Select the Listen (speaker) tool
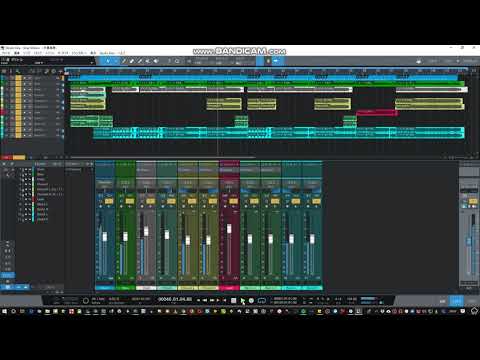This screenshot has height=360, width=480. click(156, 61)
